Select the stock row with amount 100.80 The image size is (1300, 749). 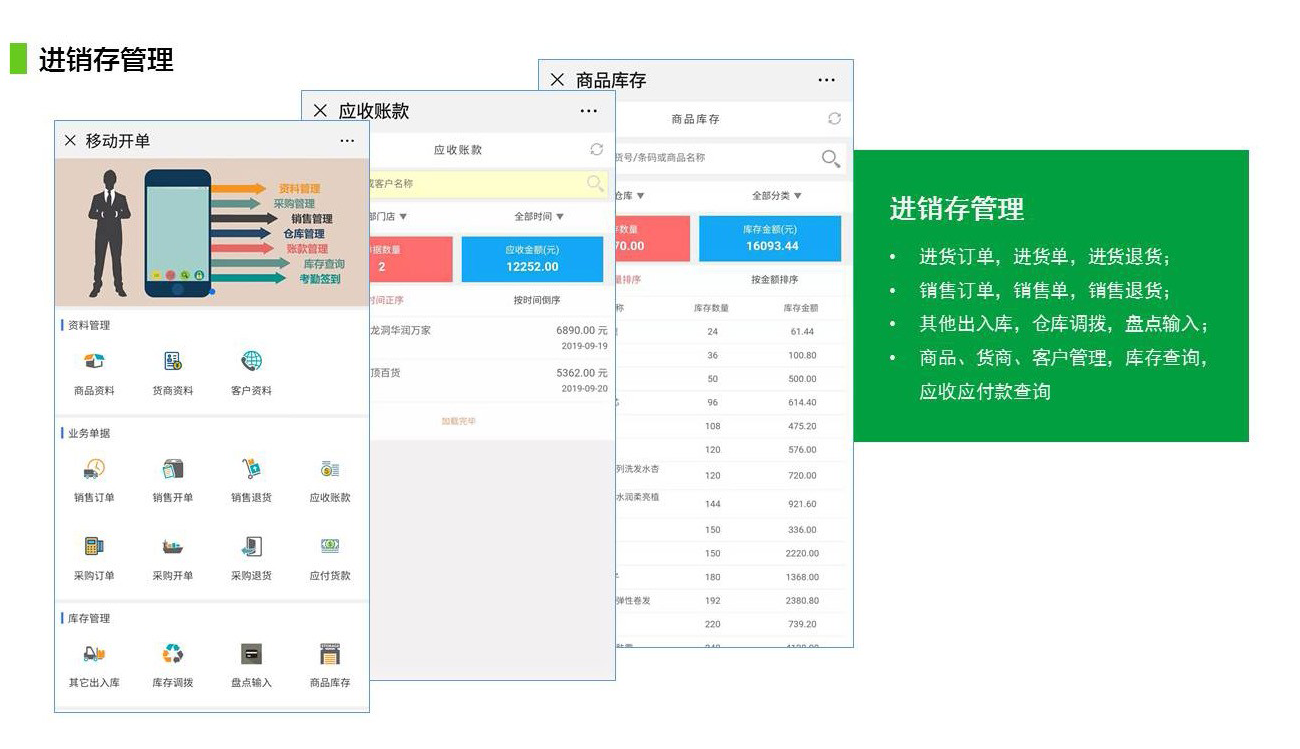click(732, 355)
